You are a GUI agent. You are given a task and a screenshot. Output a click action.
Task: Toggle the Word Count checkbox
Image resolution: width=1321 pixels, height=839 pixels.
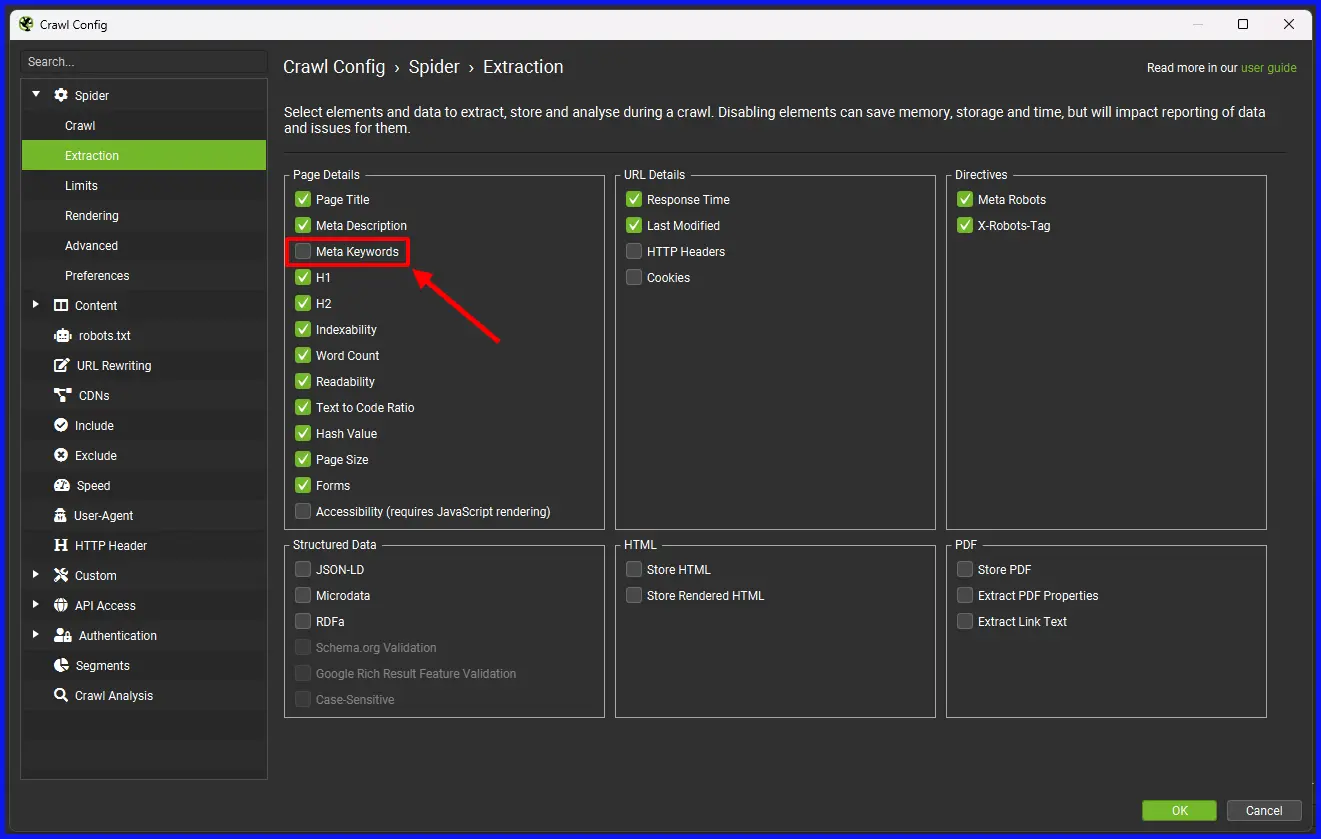303,355
